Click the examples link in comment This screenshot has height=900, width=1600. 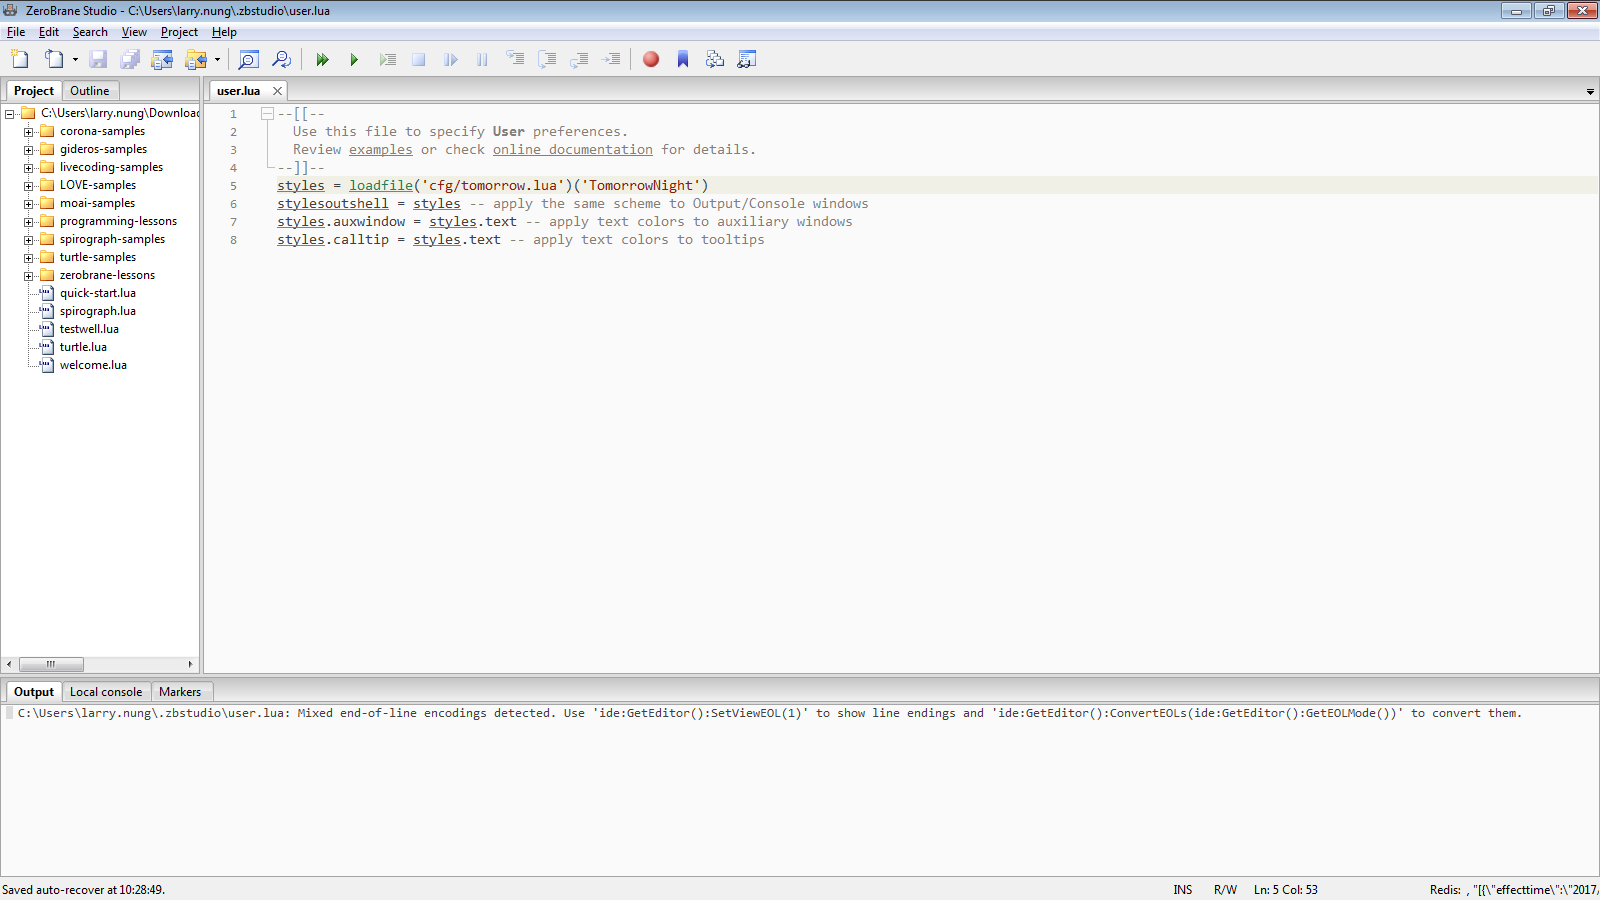[380, 150]
